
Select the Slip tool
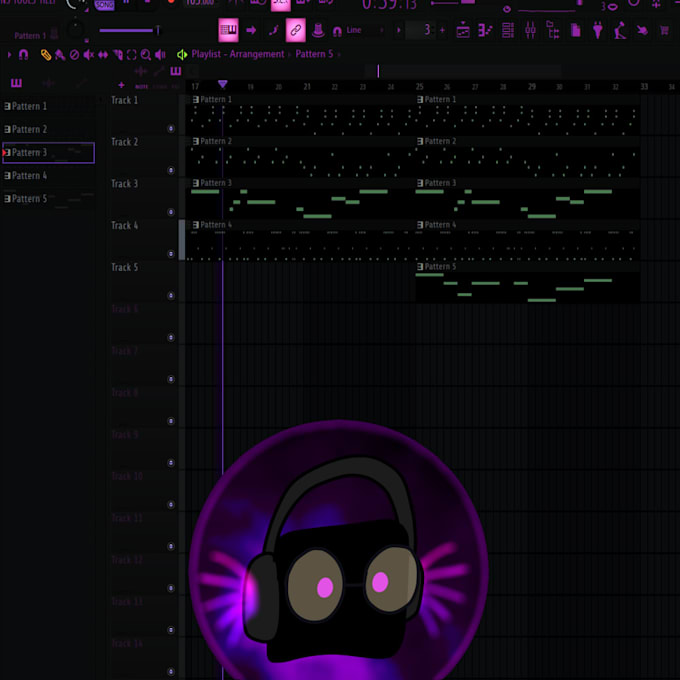coord(103,55)
